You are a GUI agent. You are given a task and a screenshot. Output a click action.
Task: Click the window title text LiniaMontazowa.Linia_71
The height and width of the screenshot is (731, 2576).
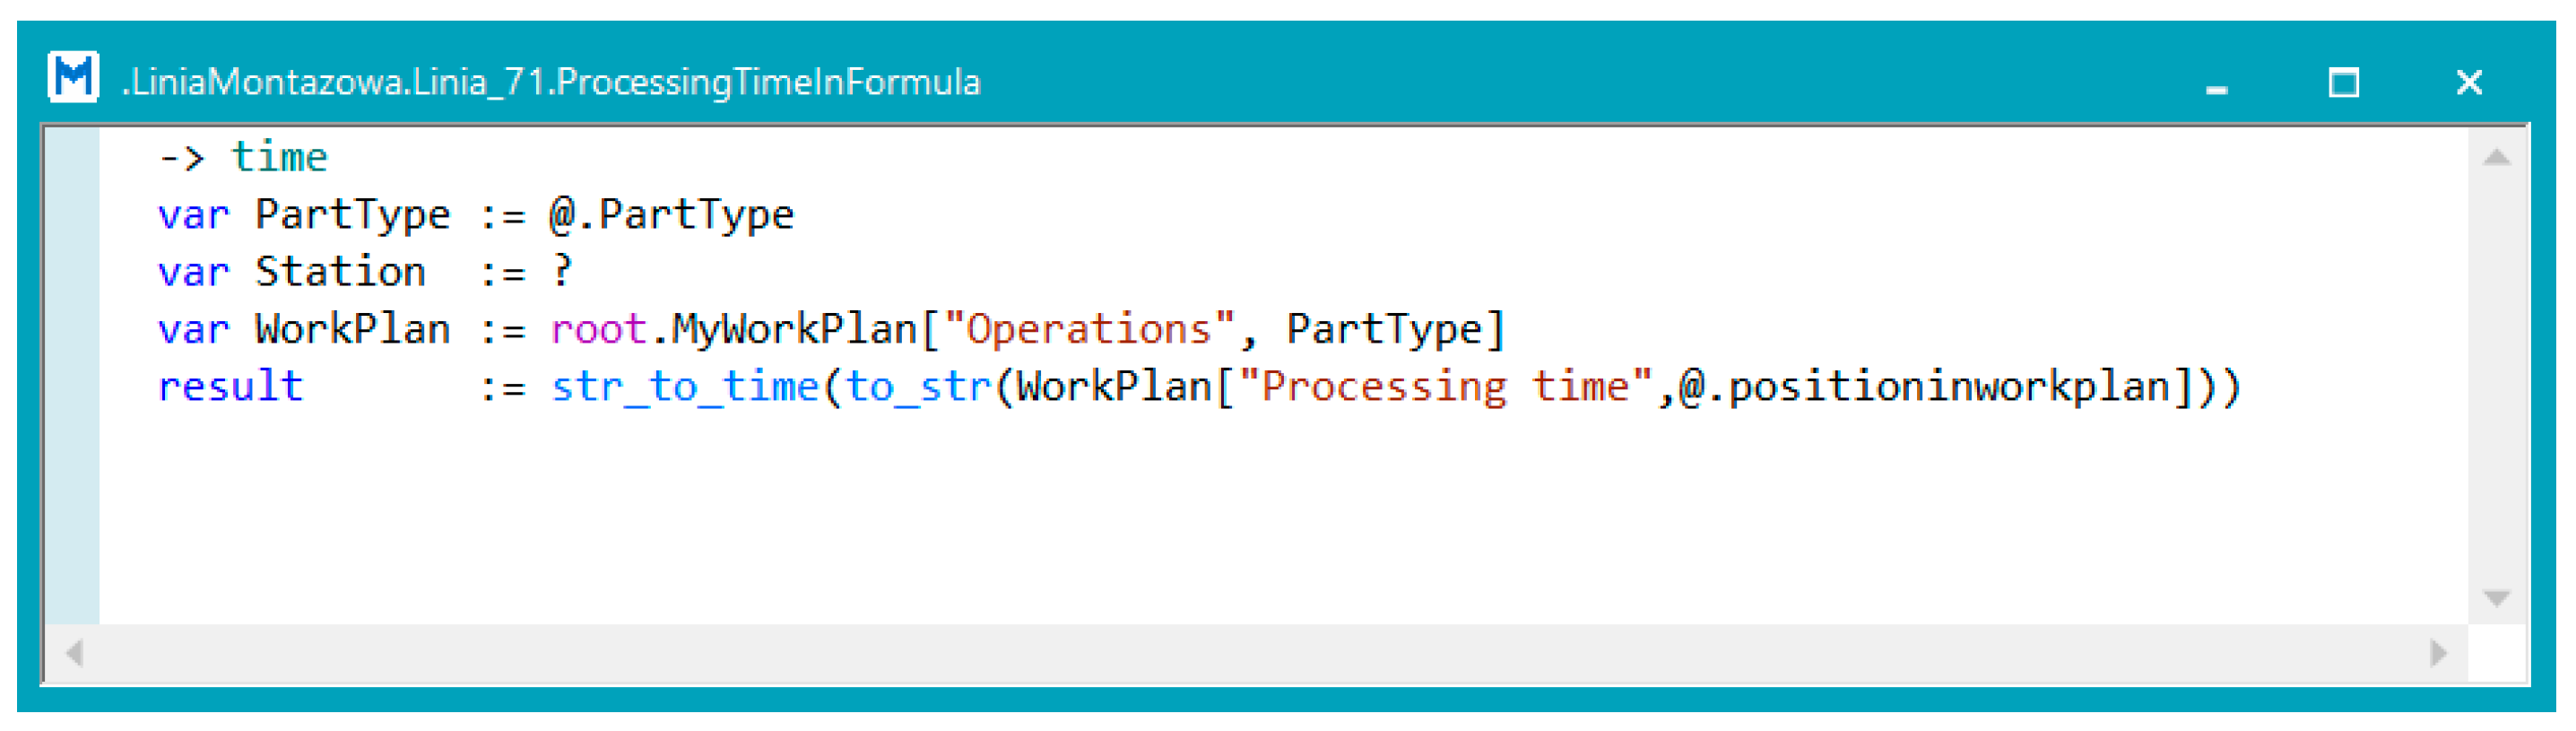(x=550, y=82)
